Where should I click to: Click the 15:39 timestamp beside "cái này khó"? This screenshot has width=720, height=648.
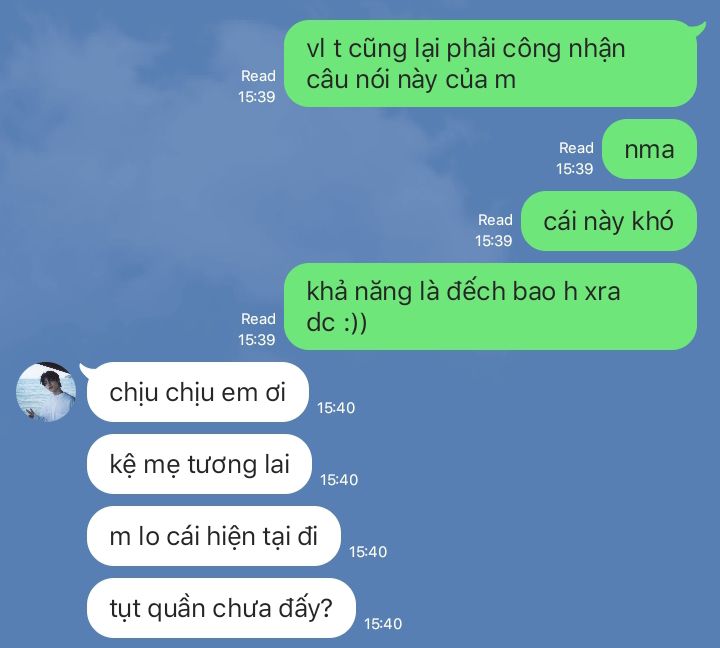tap(494, 241)
